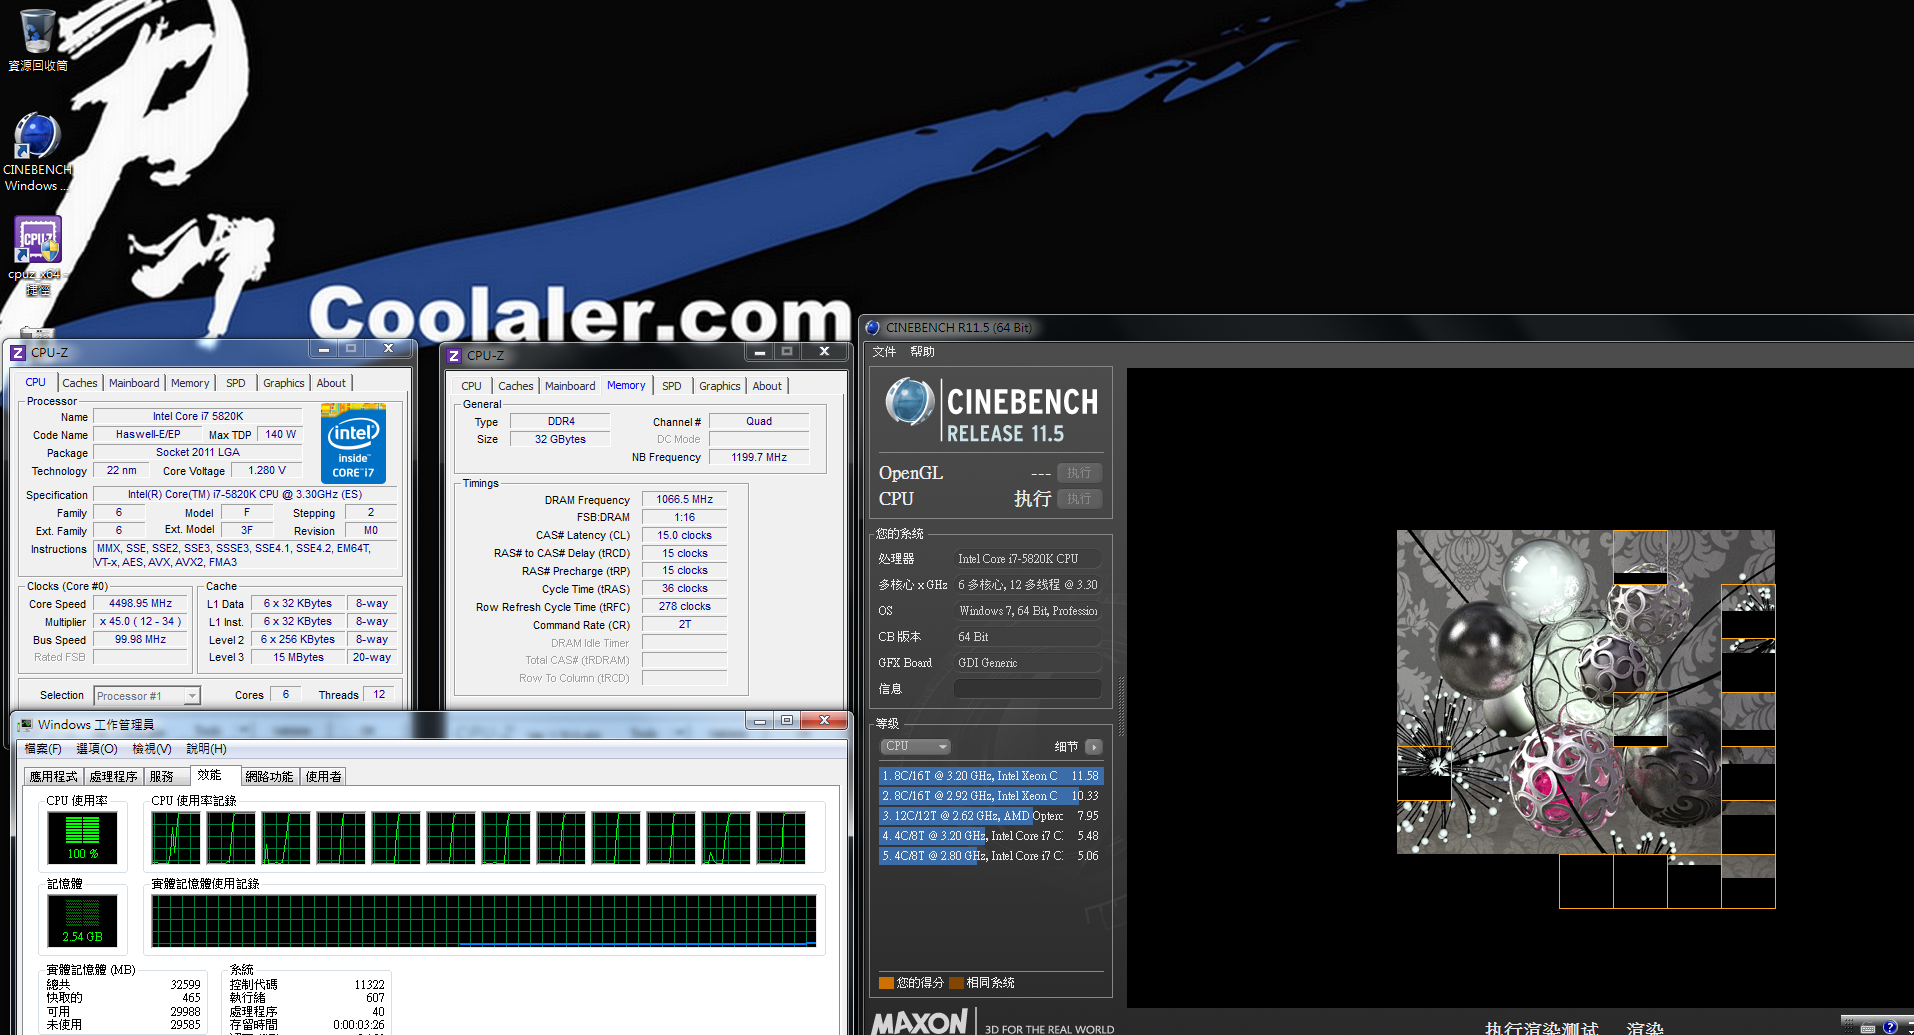Viewport: 1914px width, 1035px height.
Task: Click the Specification i7-5820K text field
Action: coord(245,494)
